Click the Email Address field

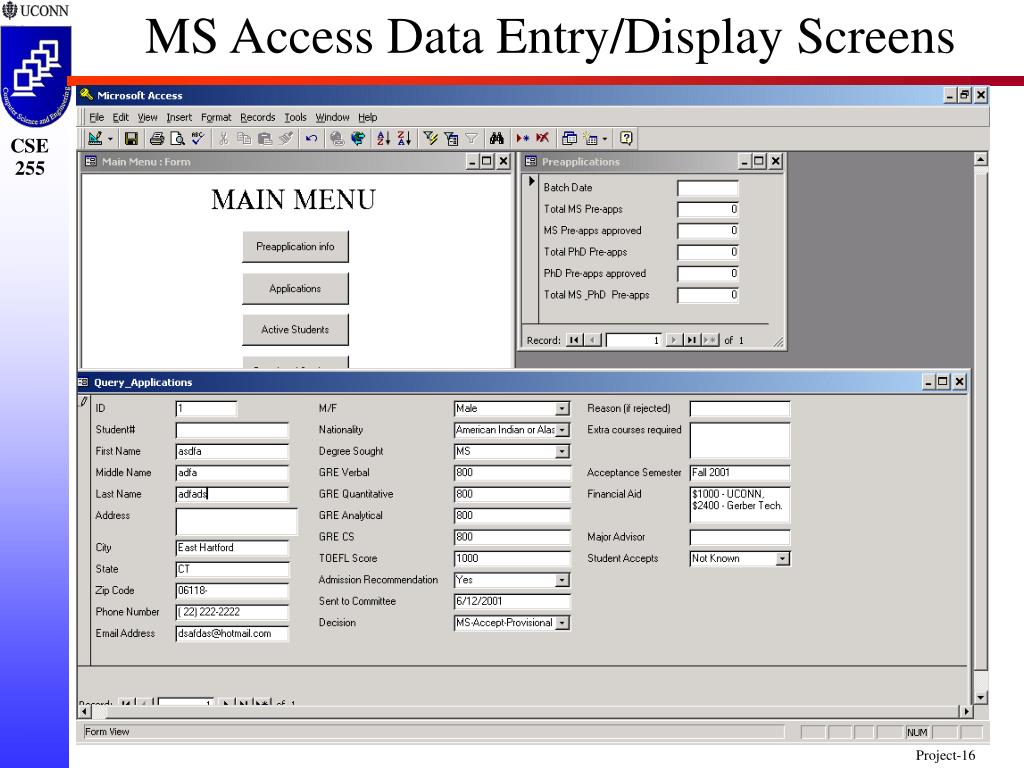[232, 633]
